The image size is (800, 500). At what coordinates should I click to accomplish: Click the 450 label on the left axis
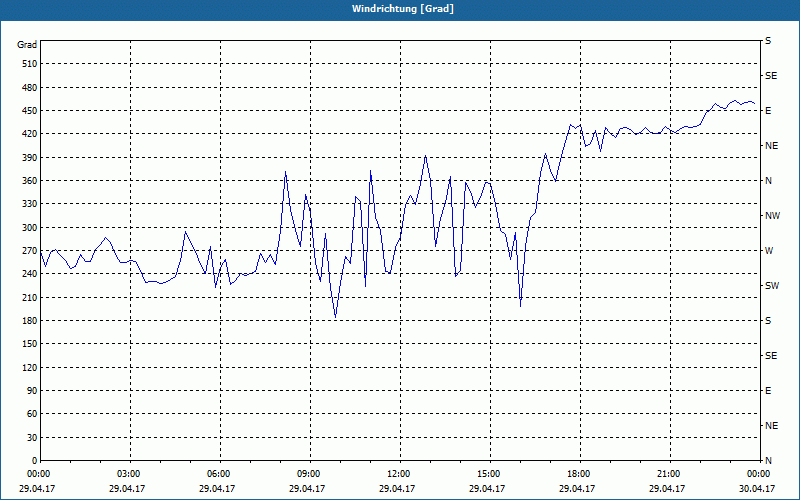30,111
